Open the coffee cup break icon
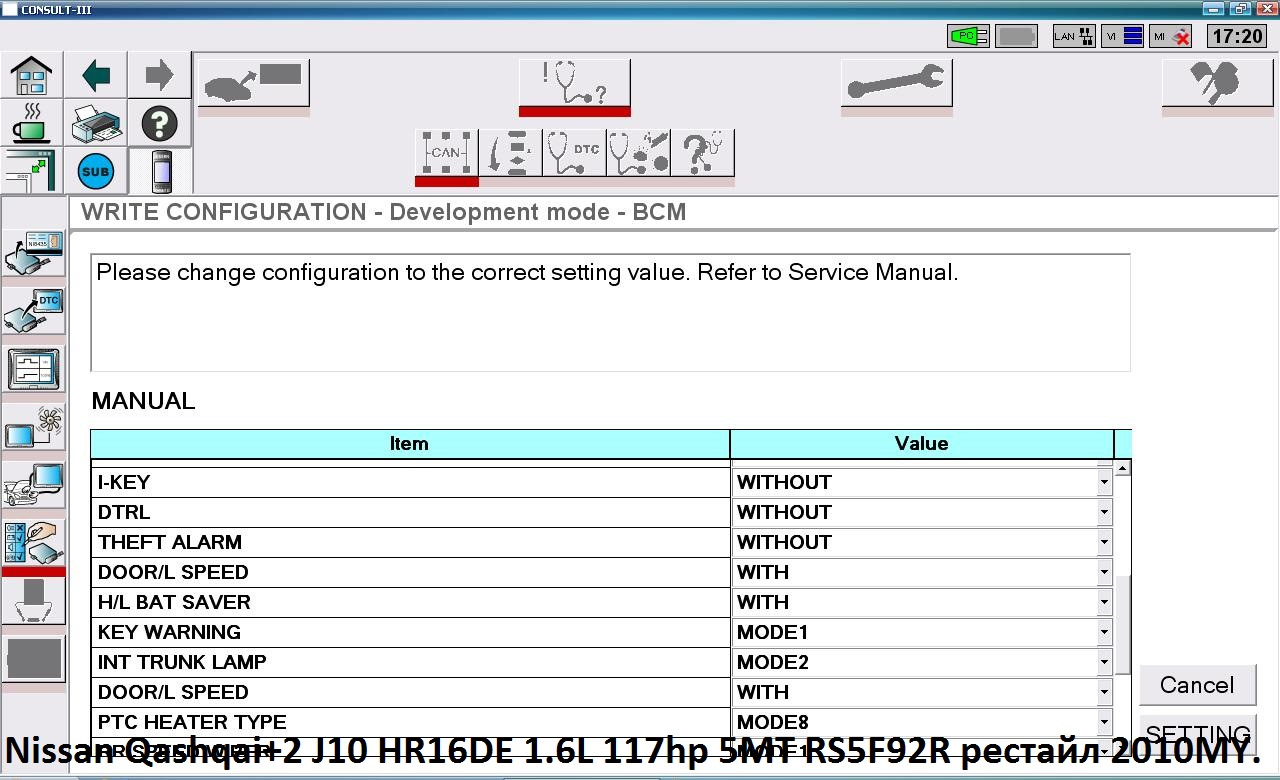 pos(31,123)
